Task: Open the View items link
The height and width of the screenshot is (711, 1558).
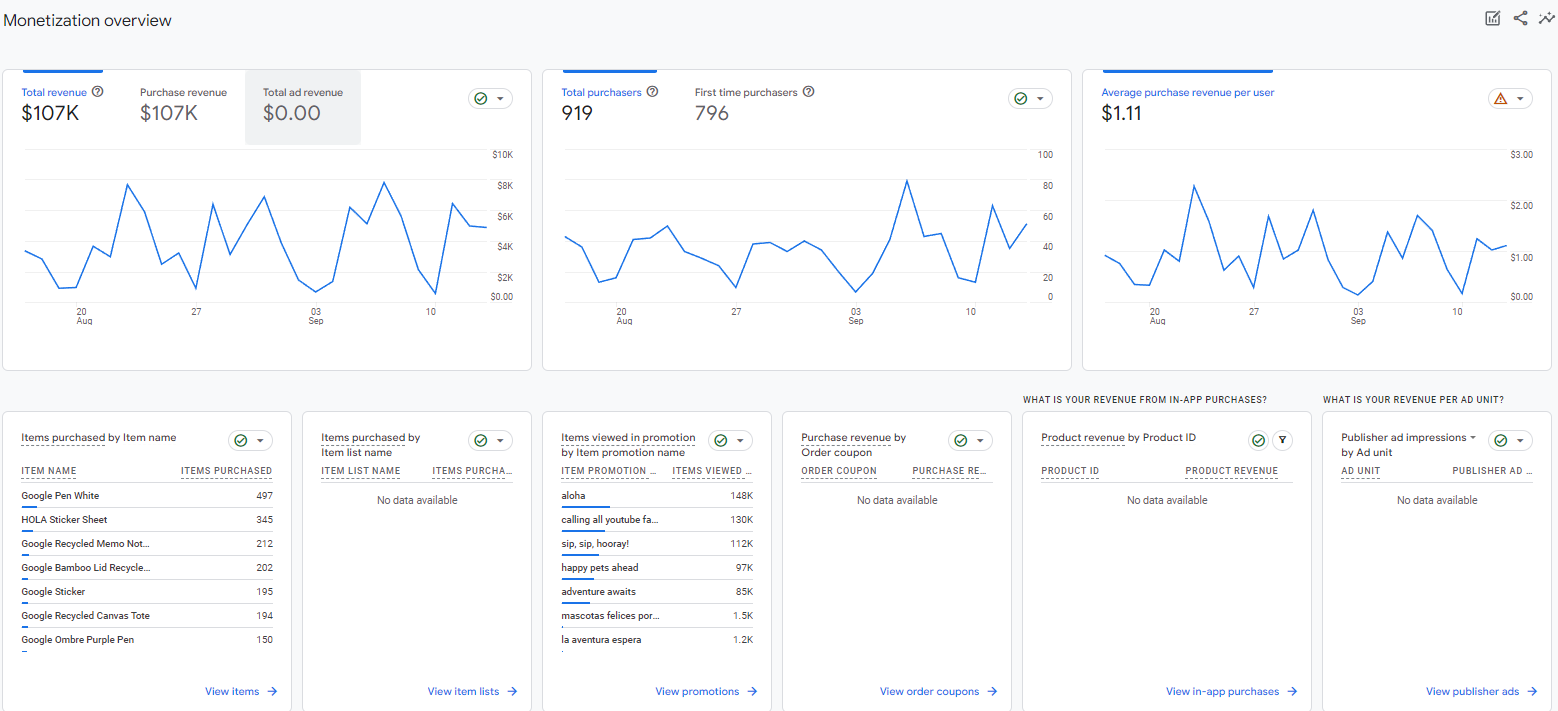Action: click(x=241, y=691)
